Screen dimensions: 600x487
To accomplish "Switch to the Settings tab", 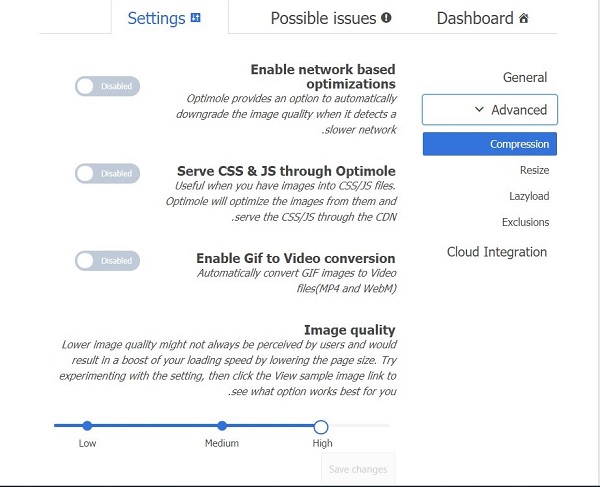I will pos(170,18).
